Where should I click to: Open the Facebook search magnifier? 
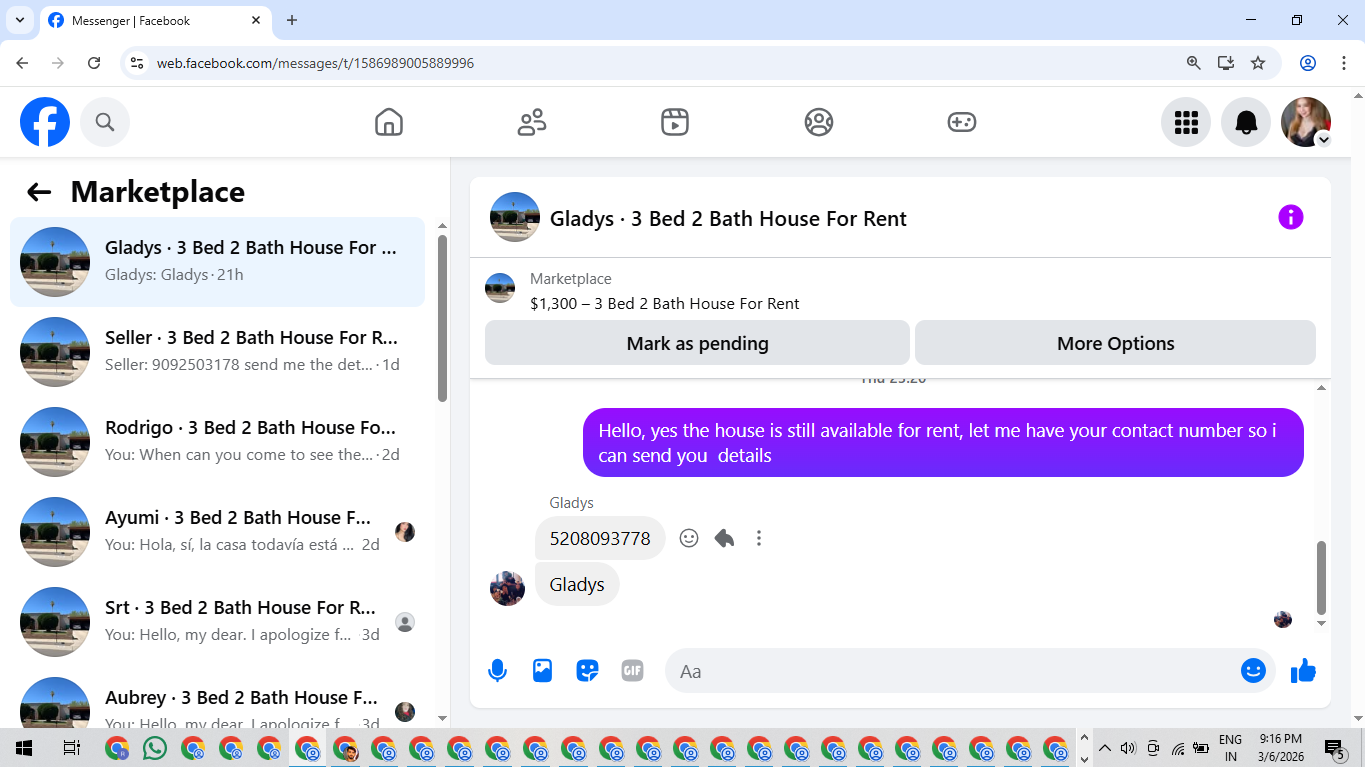(105, 122)
